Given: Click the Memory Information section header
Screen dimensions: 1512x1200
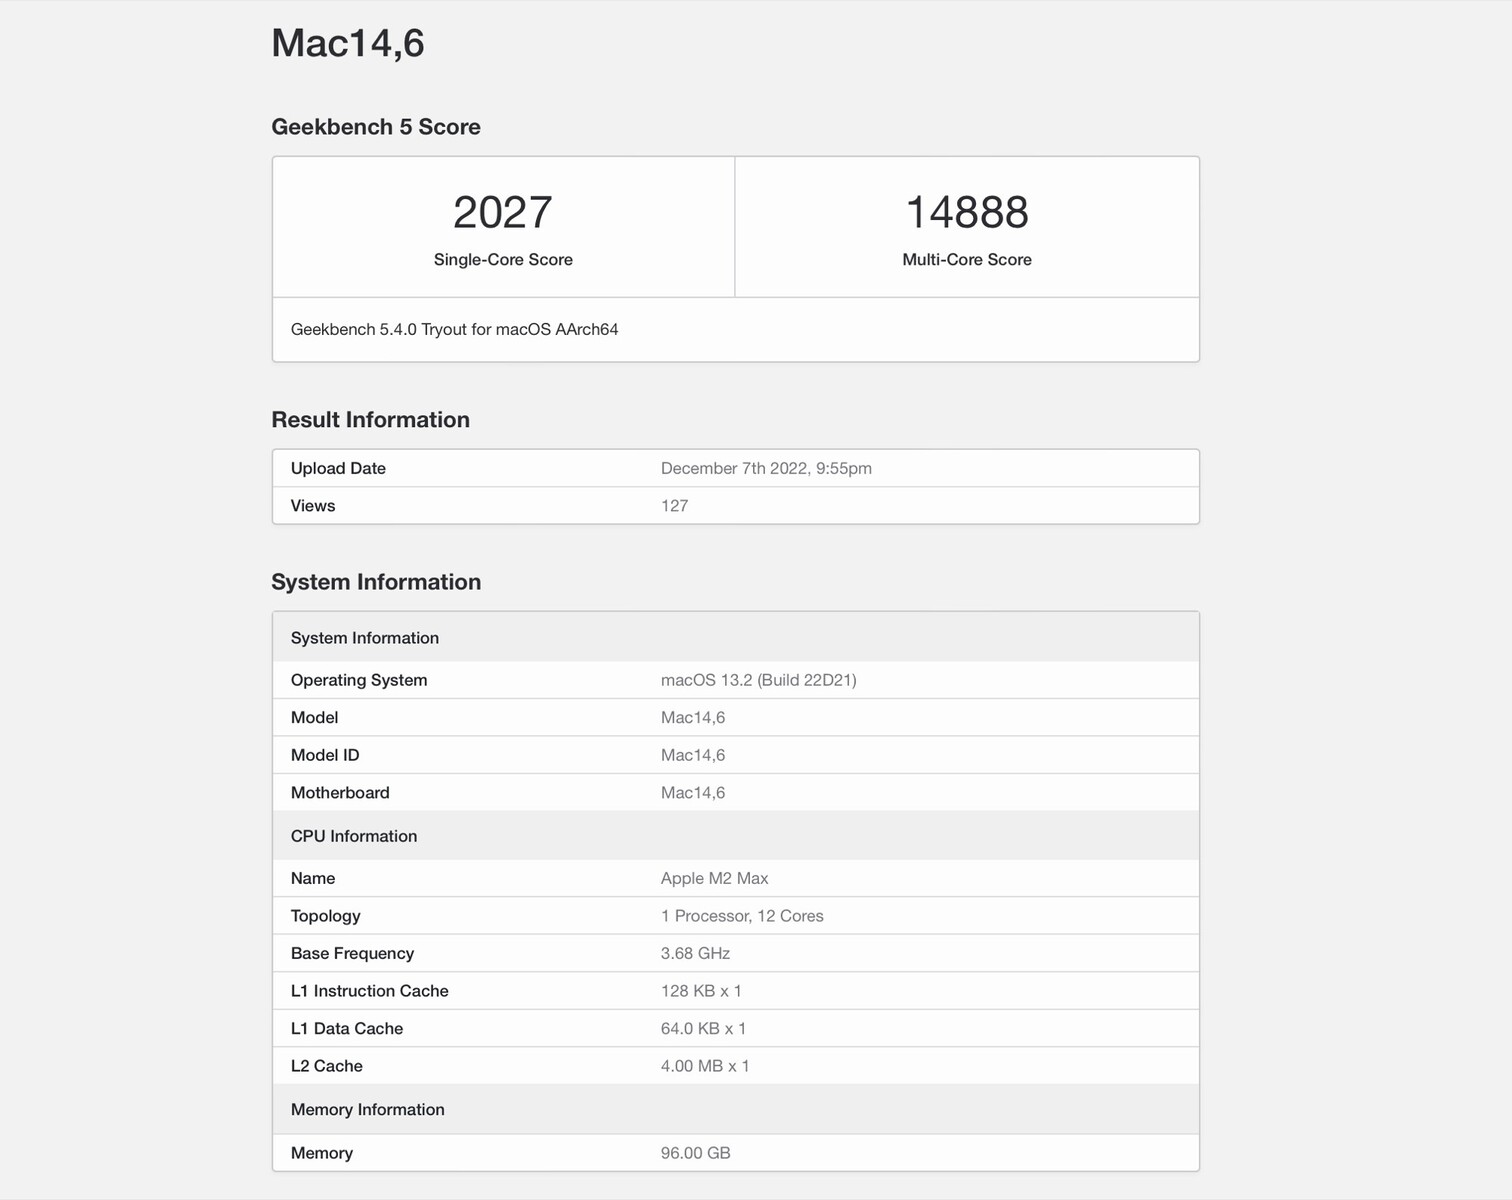Looking at the screenshot, I should 368,1110.
